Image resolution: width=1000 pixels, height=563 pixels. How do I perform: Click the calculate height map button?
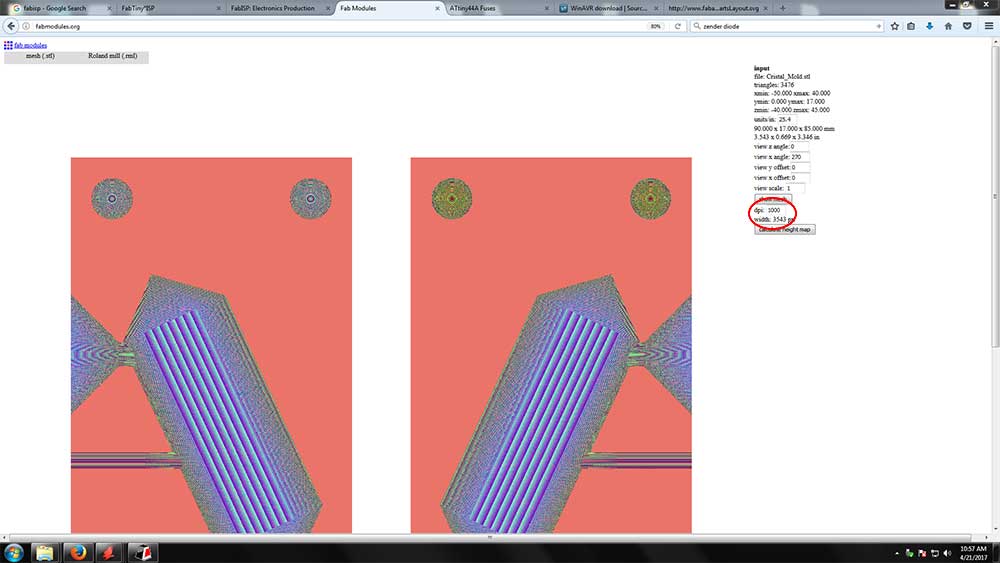[784, 229]
